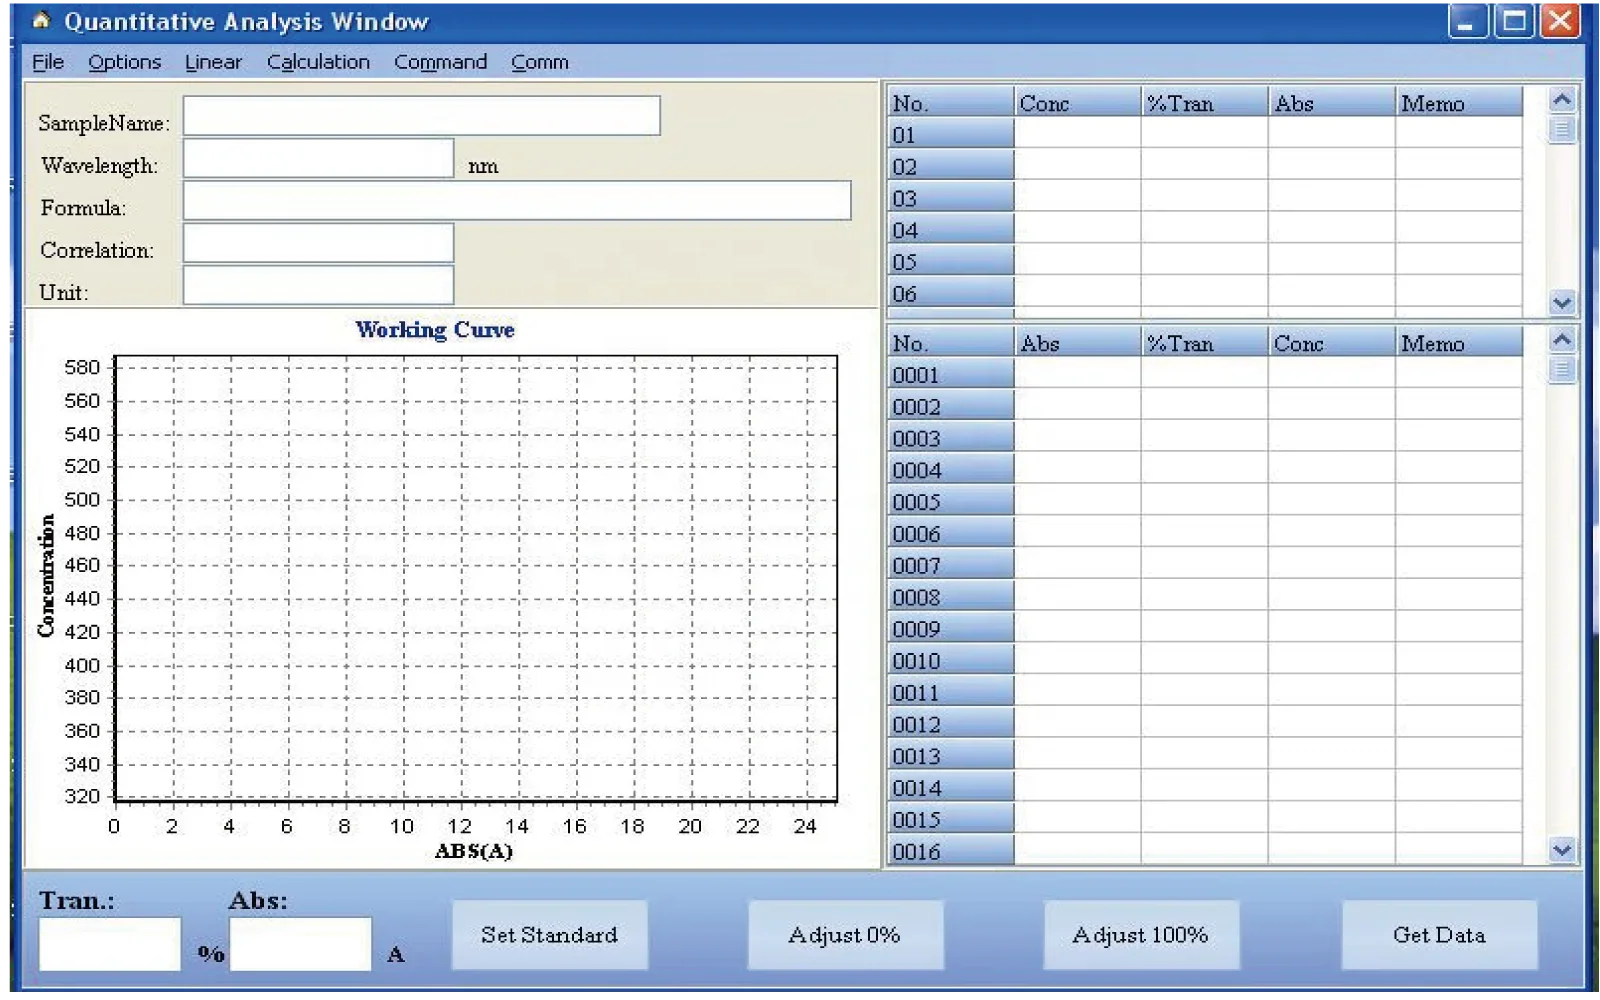The image size is (1600, 1000).
Task: Click down arrow of standards table scrollbar
Action: pyautogui.click(x=1561, y=302)
